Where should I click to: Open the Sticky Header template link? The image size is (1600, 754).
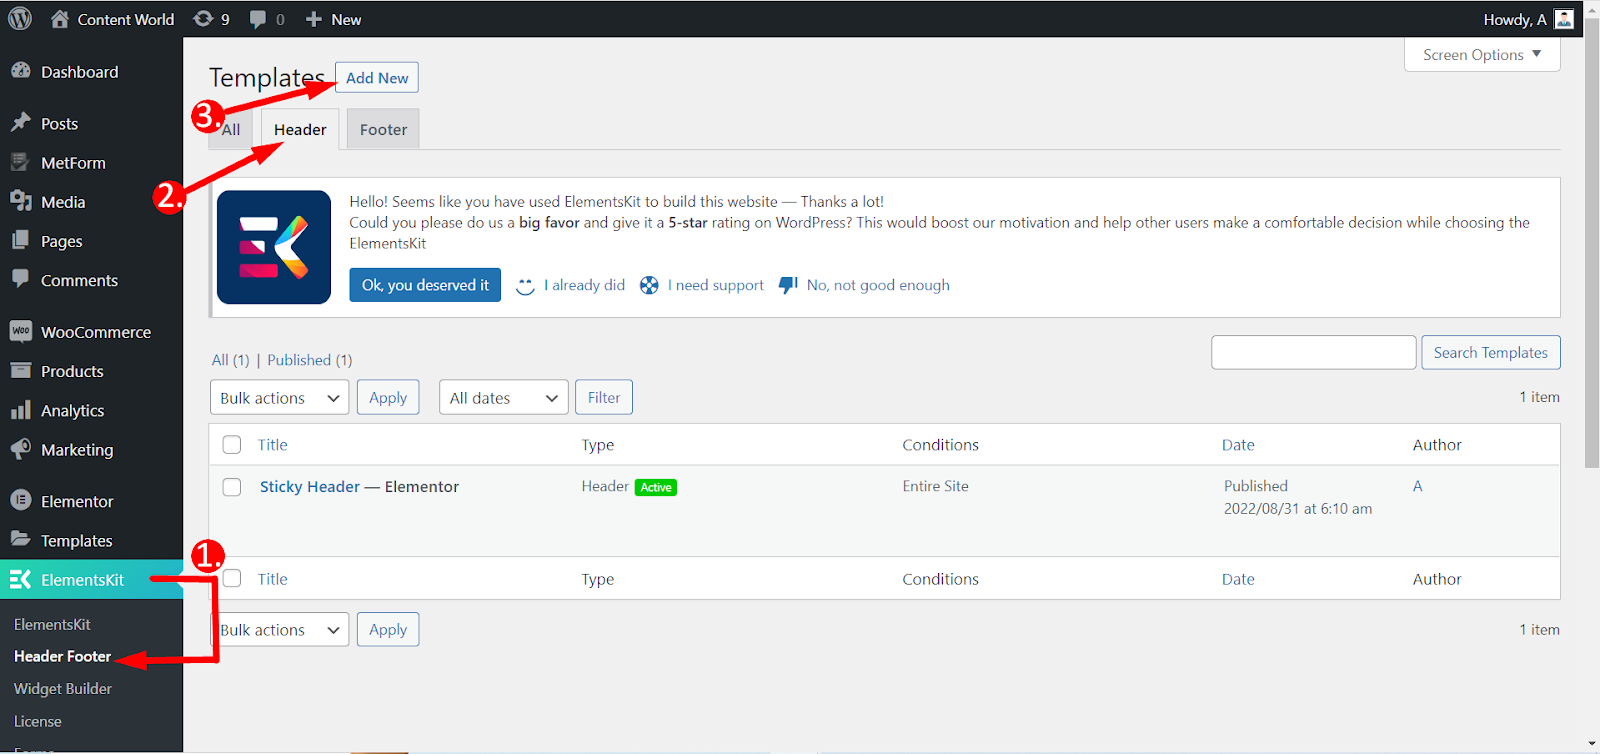(310, 487)
